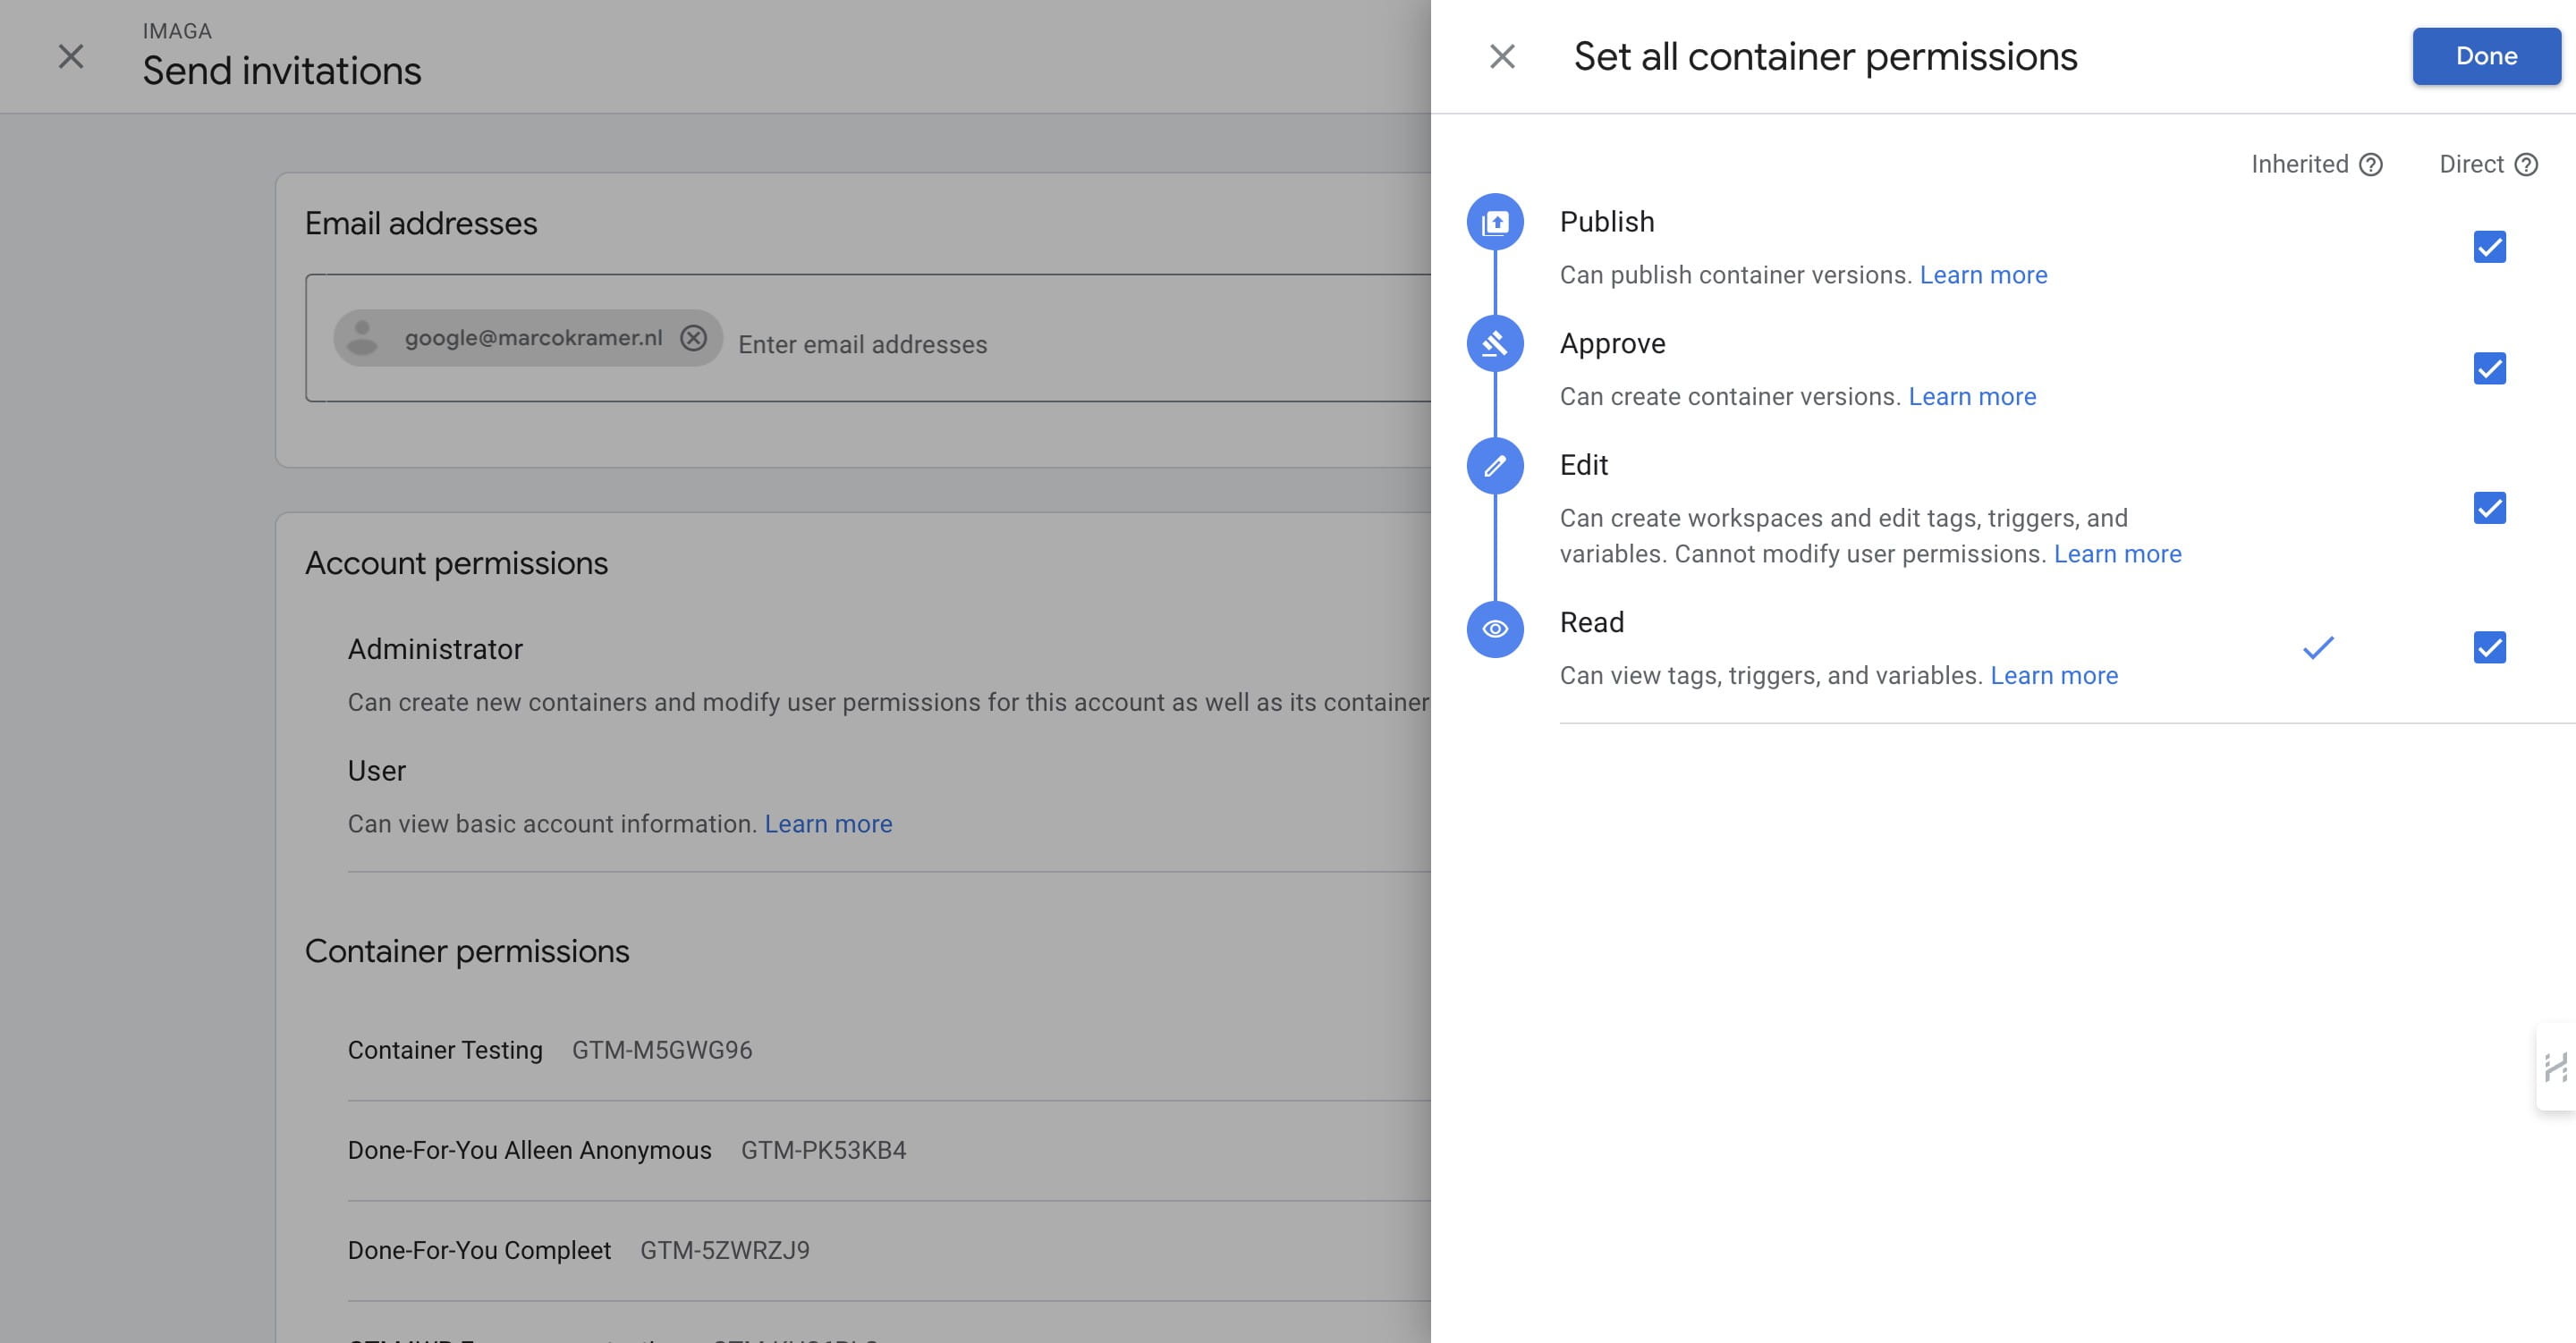Click the Read eye icon
Viewport: 2576px width, 1343px height.
click(1495, 629)
